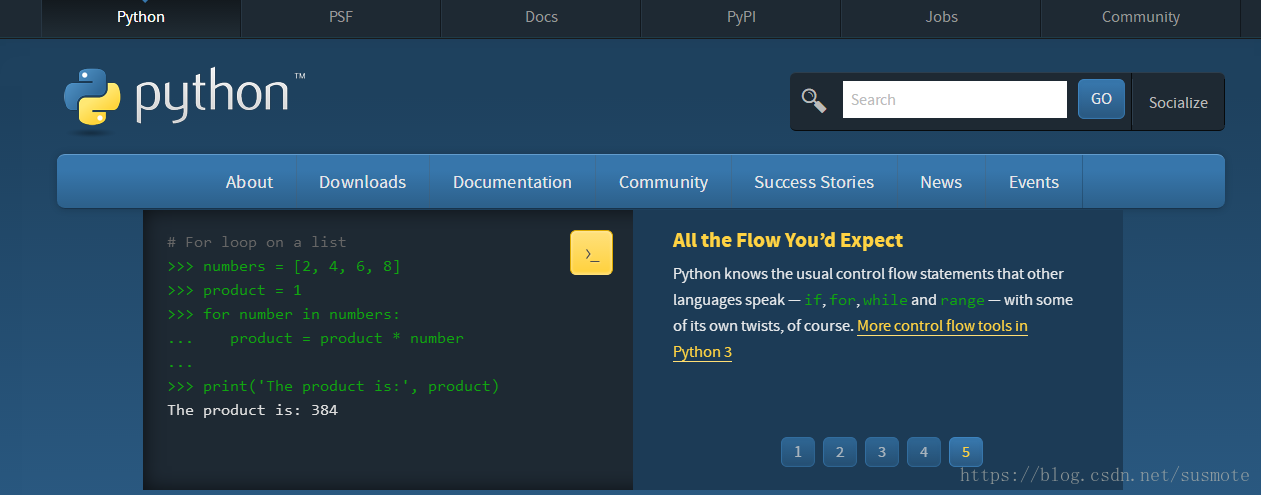Show slide 2 of the carousel
This screenshot has width=1261, height=495.
tap(840, 452)
